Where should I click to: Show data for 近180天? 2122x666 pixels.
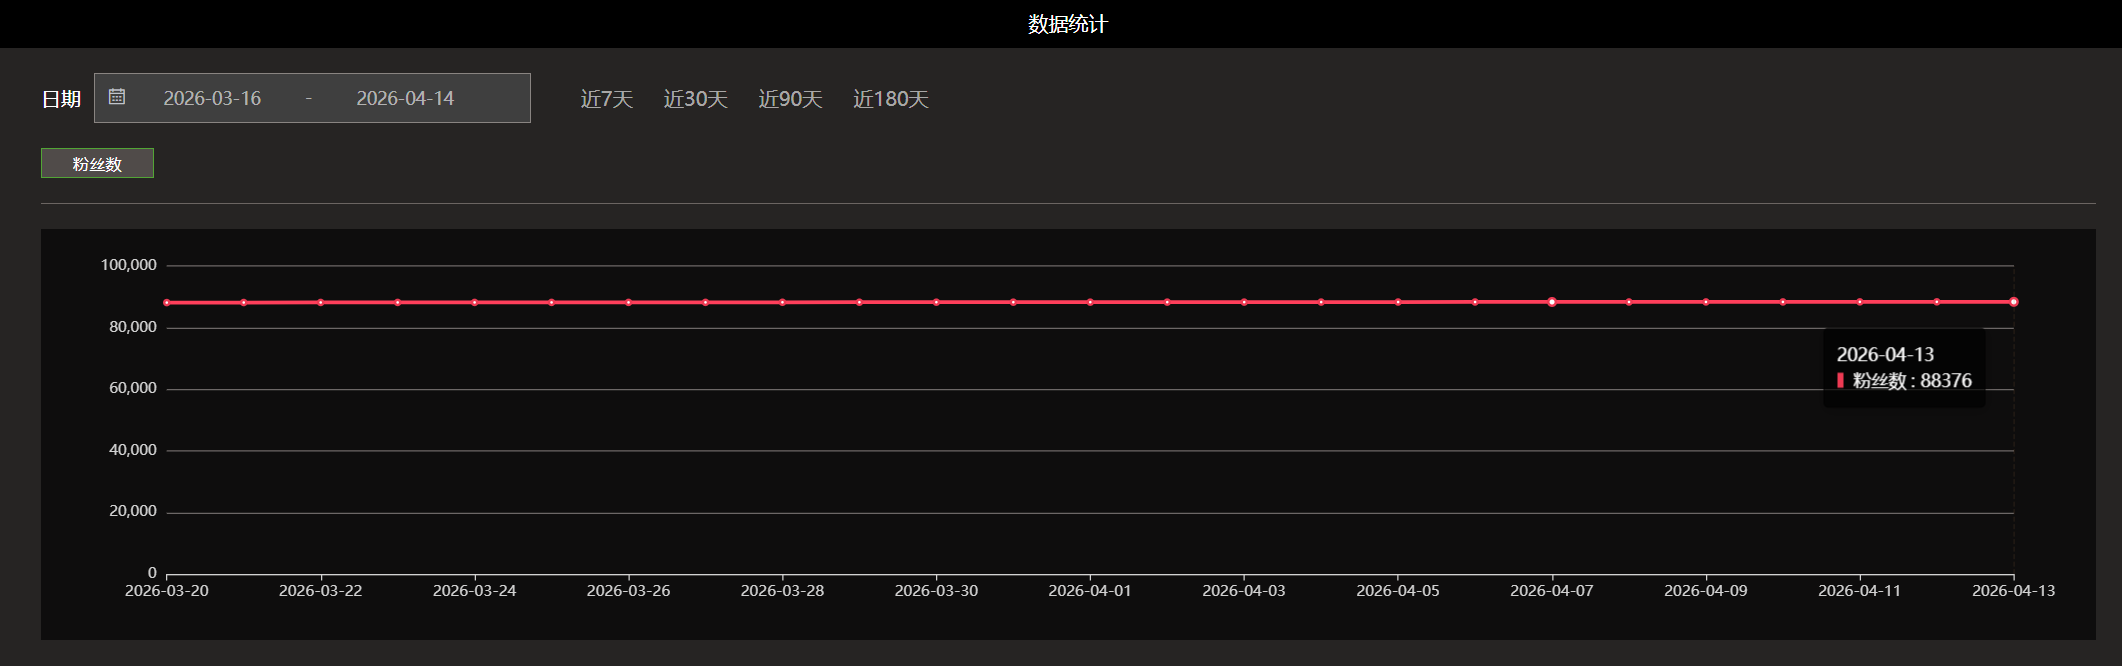pyautogui.click(x=890, y=99)
